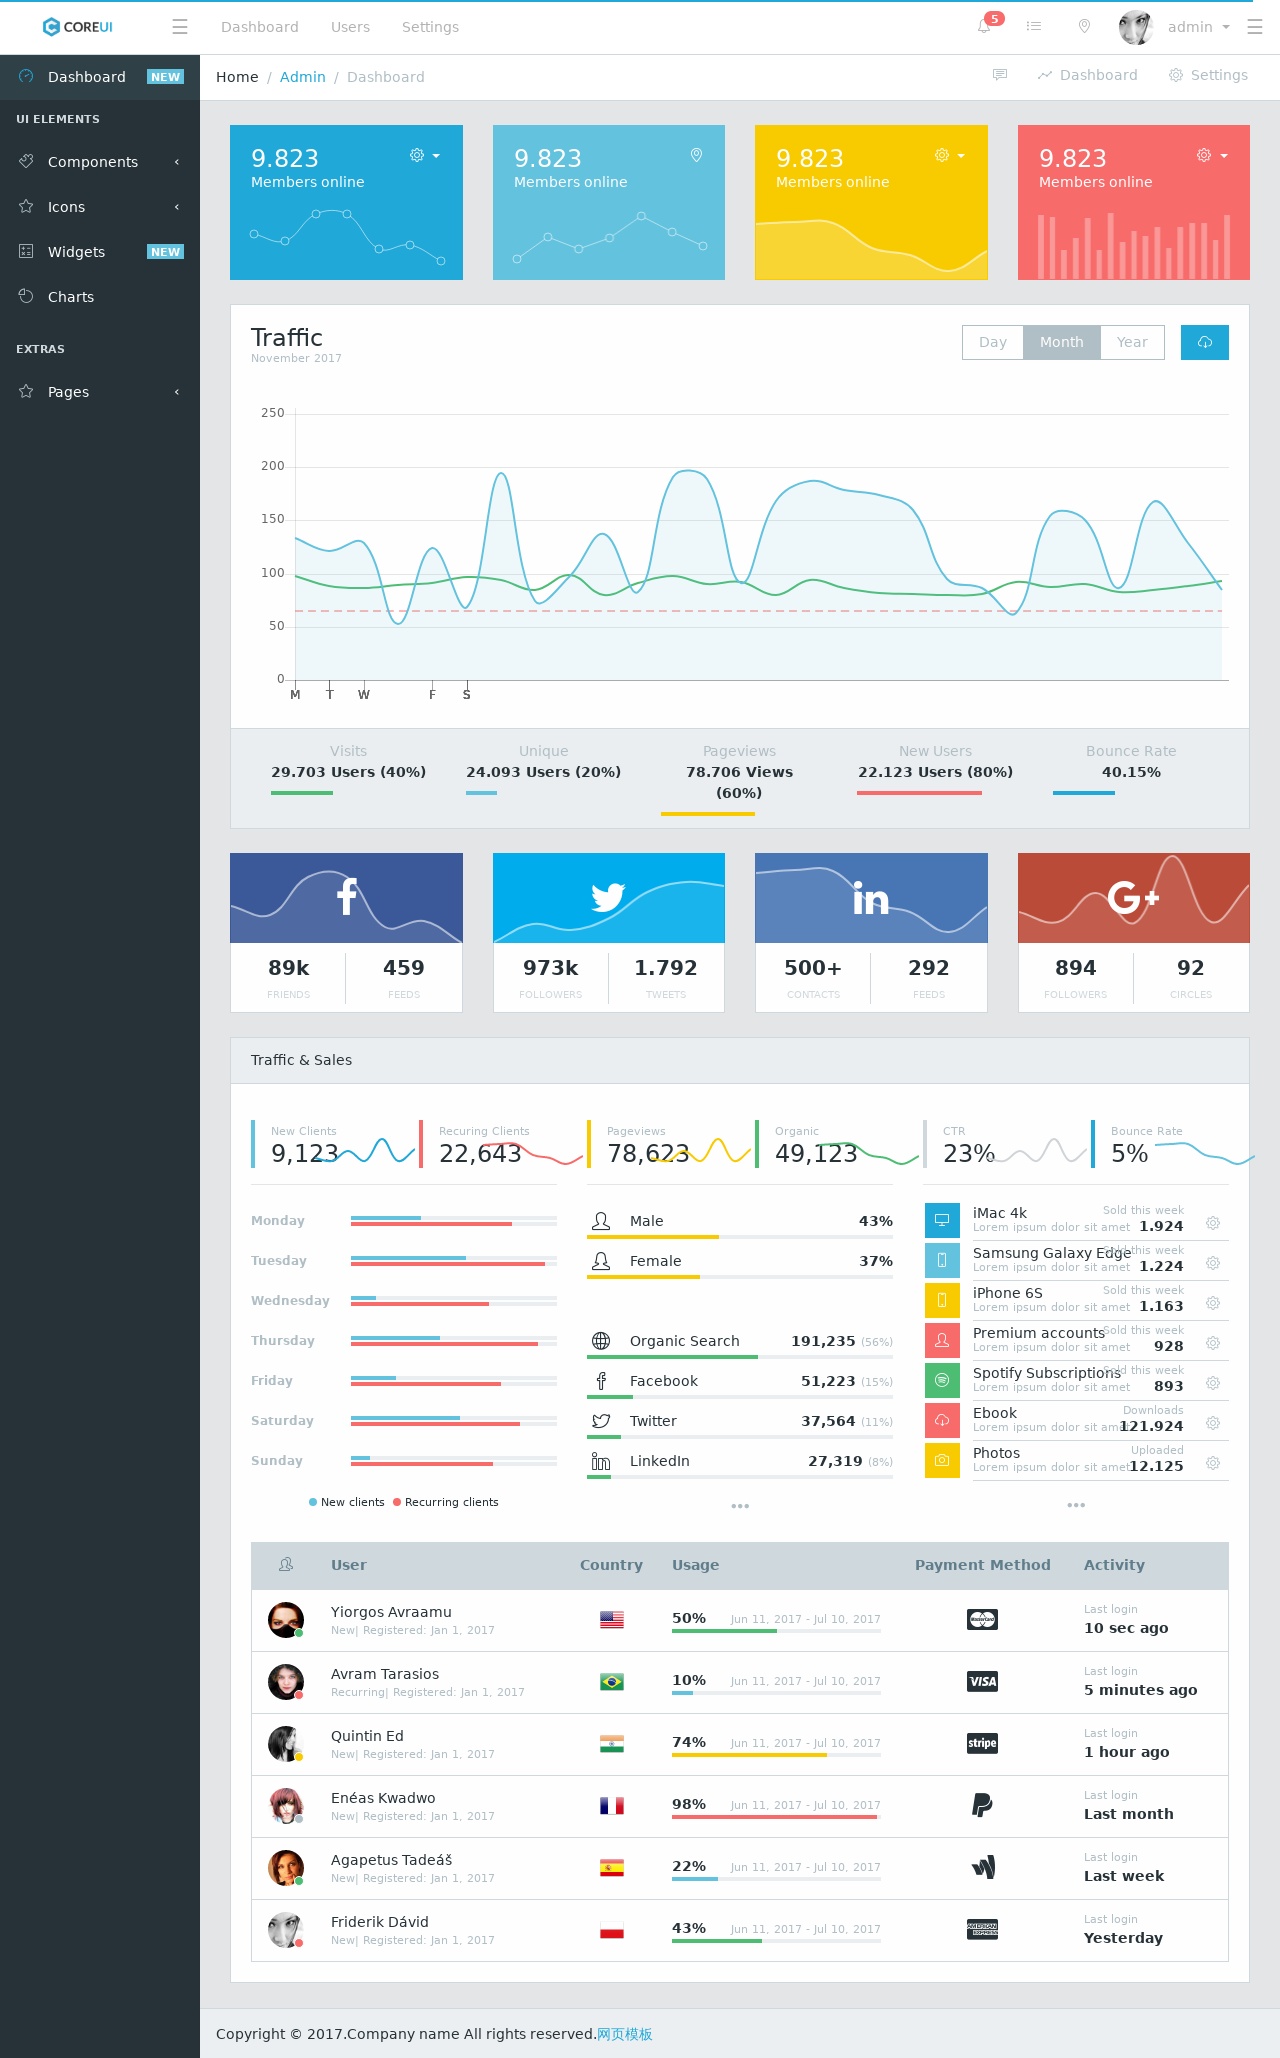
Task: Click the speech bubble icon in breadcrumb bar
Action: pos(1000,75)
